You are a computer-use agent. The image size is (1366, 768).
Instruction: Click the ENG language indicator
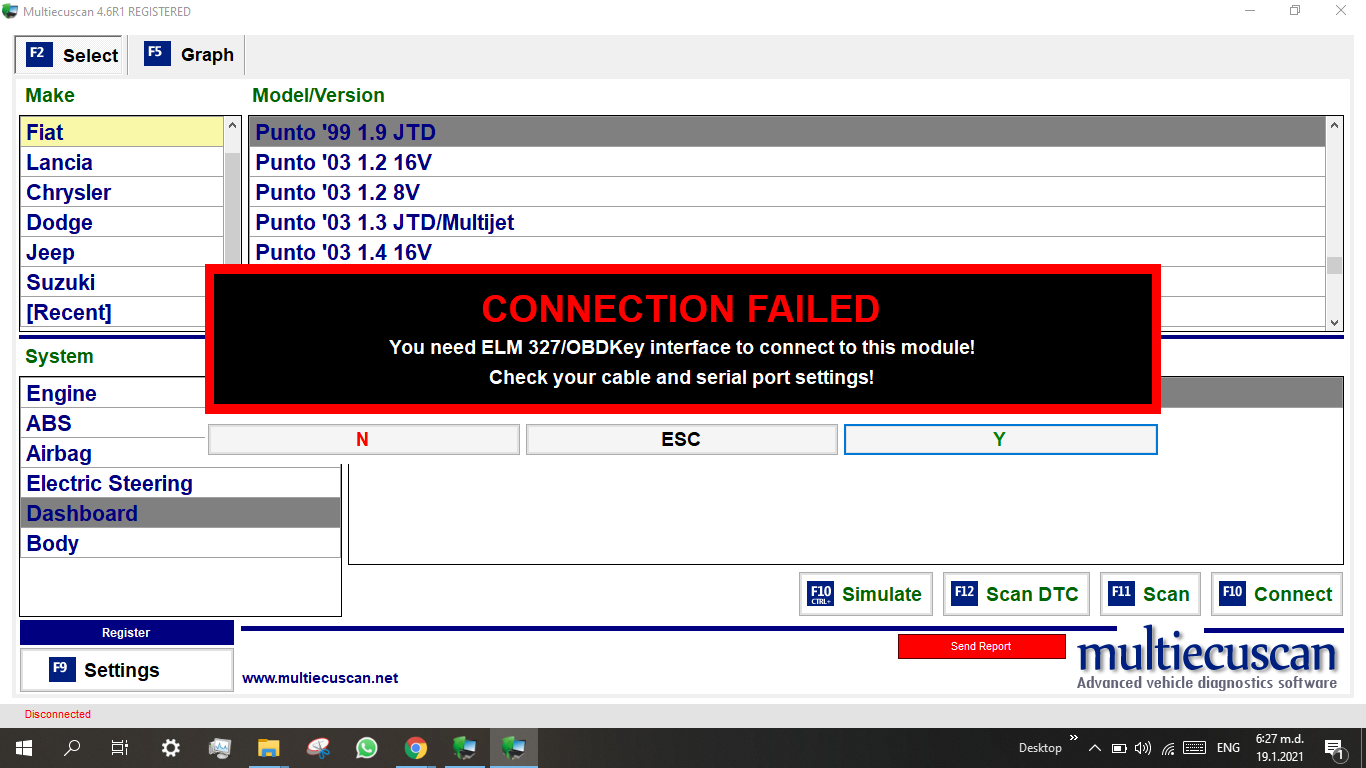(1228, 748)
